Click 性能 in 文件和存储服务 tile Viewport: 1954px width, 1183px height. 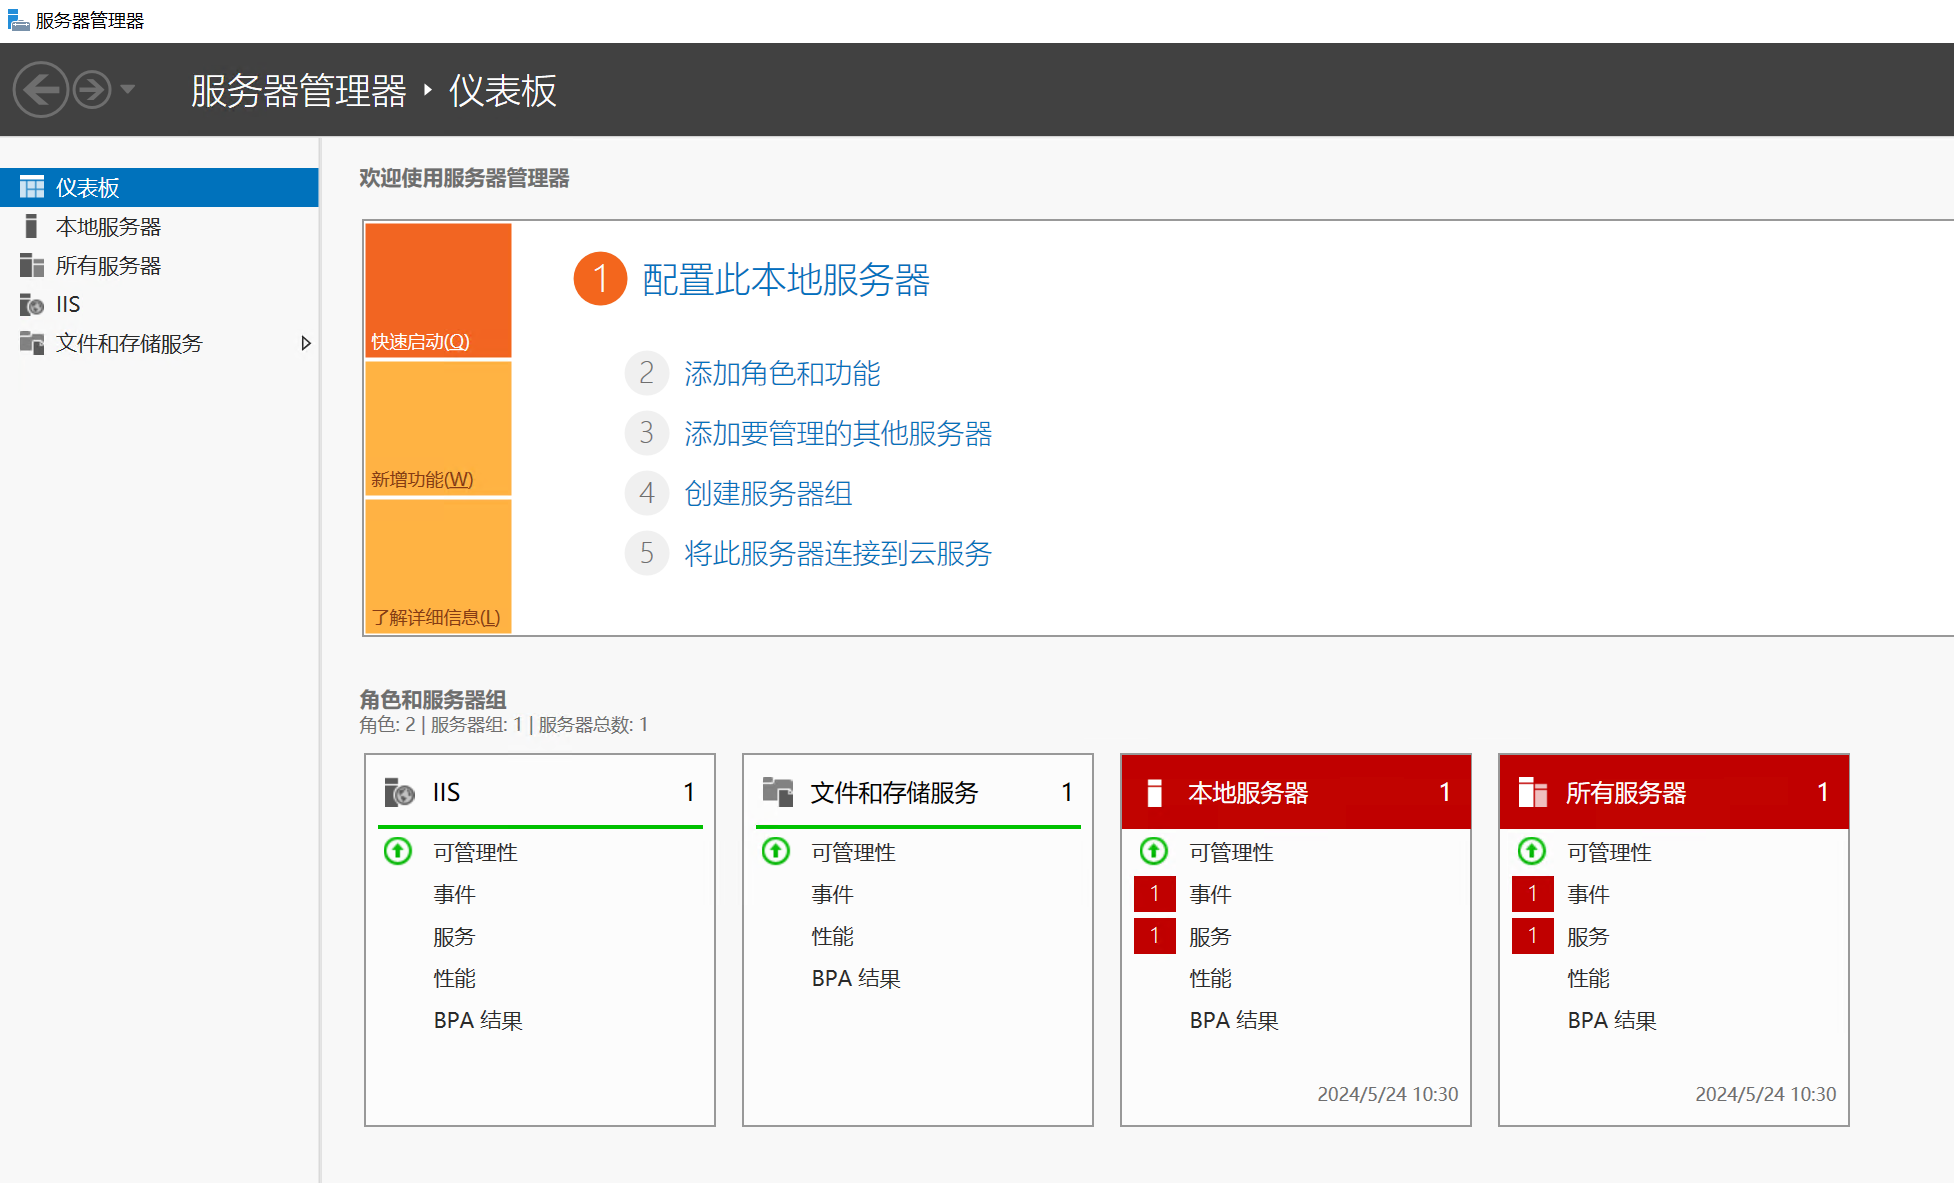point(832,936)
